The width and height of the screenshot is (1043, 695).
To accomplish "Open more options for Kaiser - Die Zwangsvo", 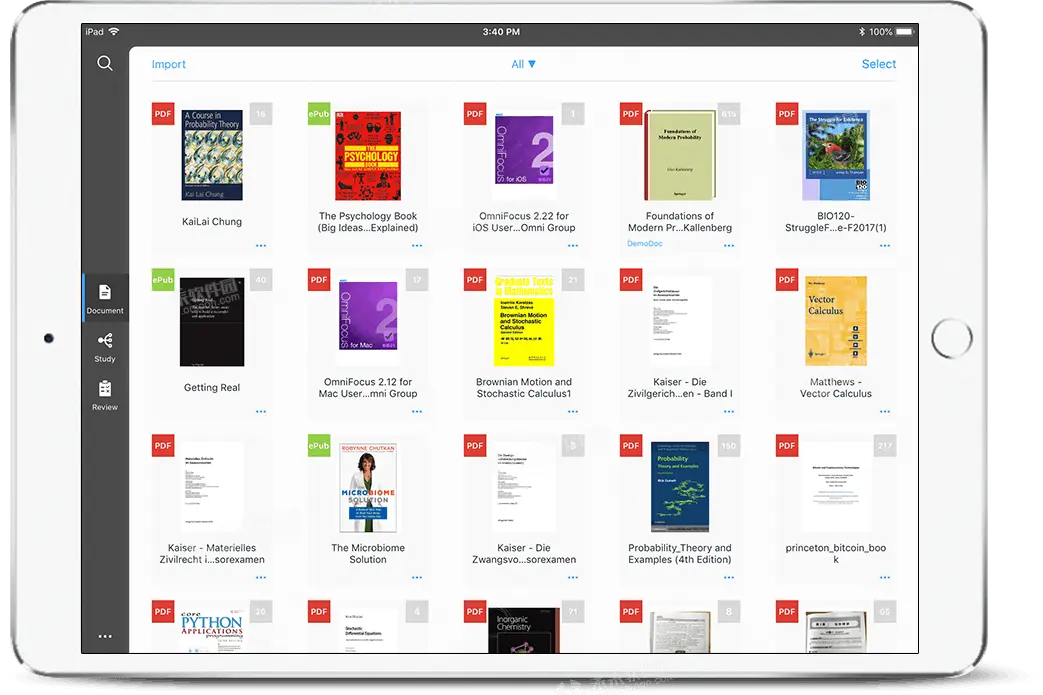I will pyautogui.click(x=573, y=577).
